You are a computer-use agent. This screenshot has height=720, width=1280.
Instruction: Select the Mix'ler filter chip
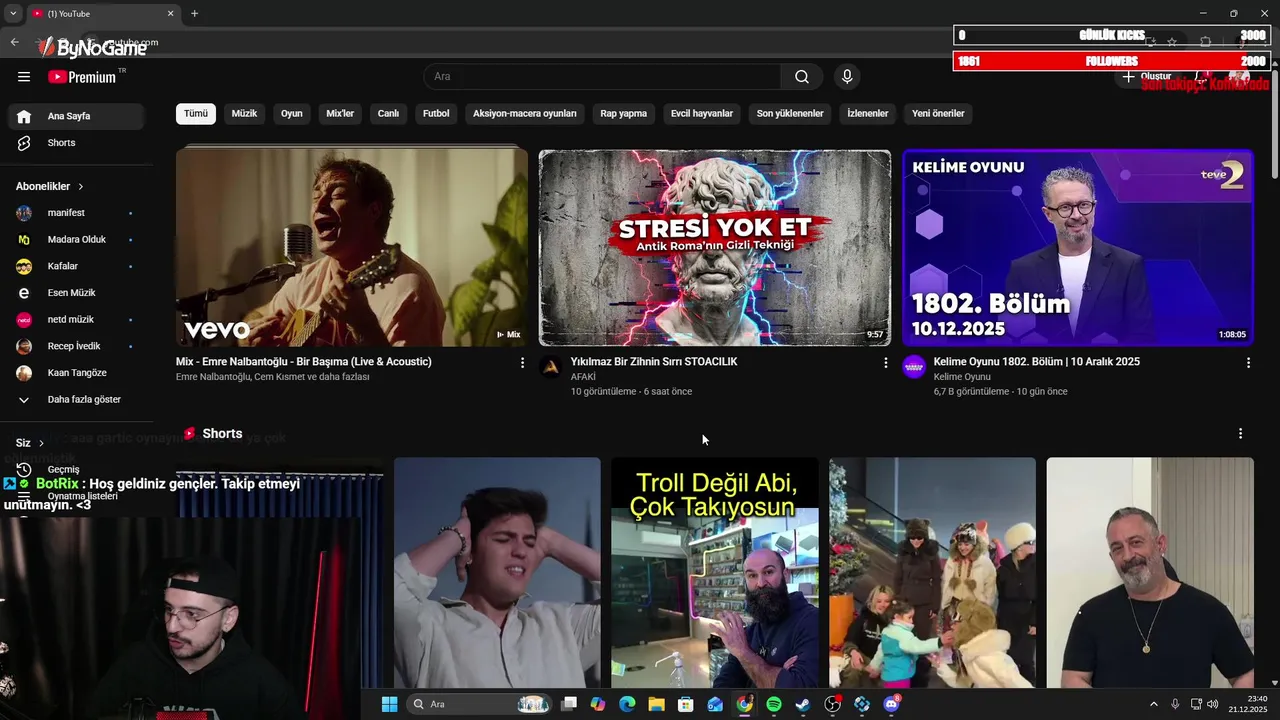(340, 114)
